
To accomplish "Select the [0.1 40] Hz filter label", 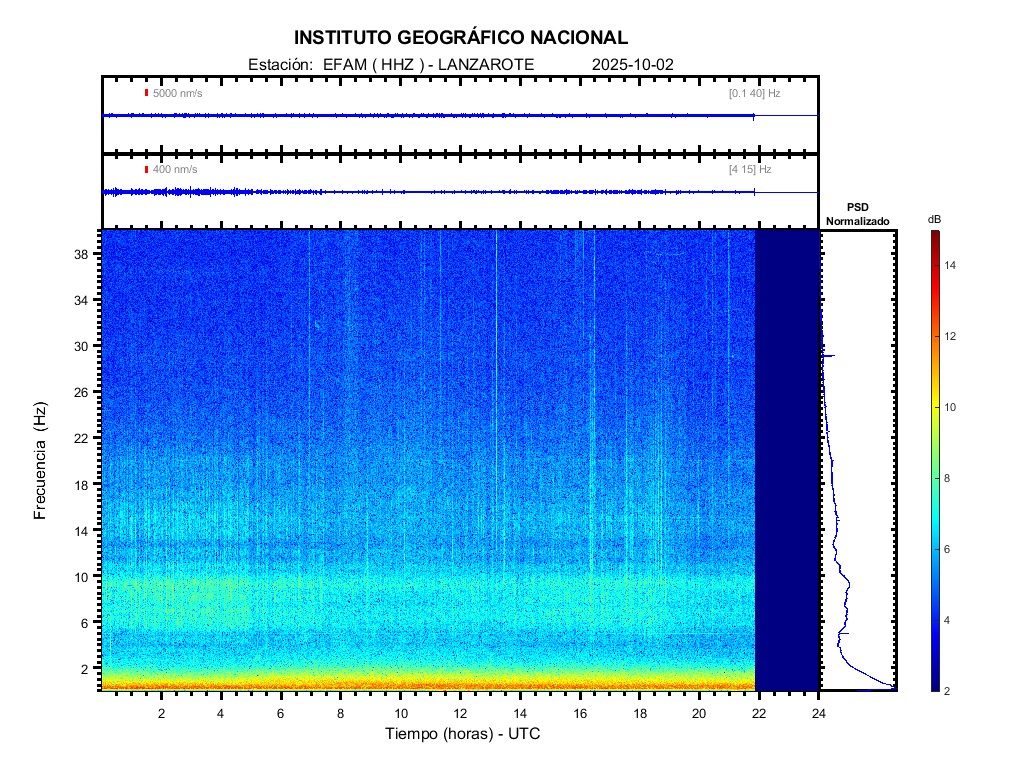I will point(754,93).
